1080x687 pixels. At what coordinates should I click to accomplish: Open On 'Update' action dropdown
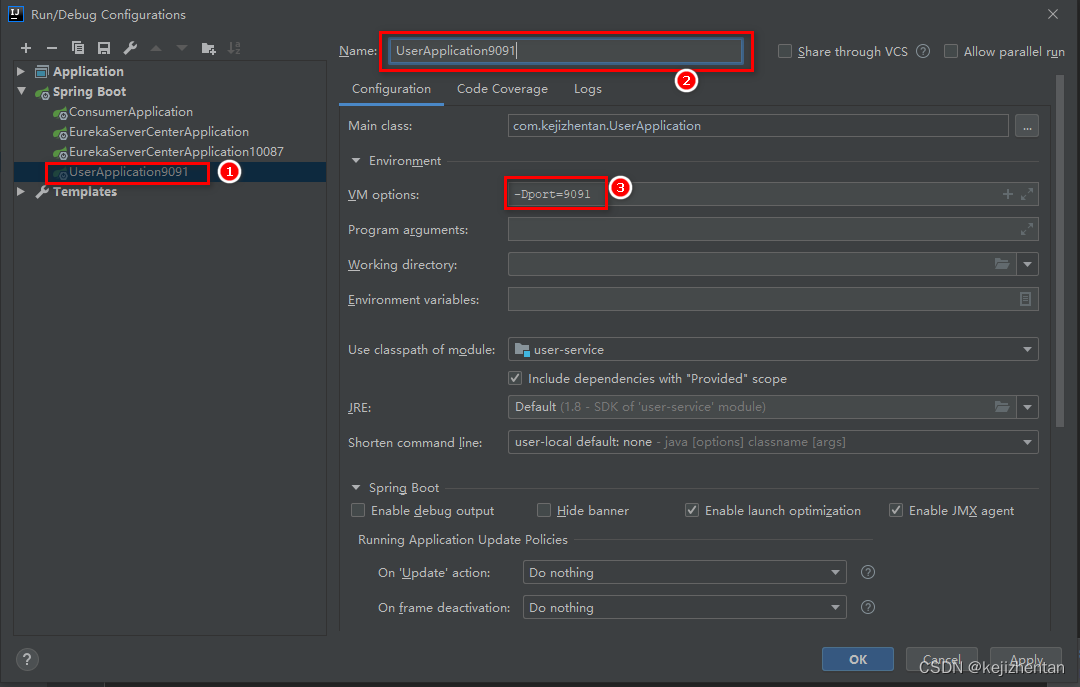pyautogui.click(x=835, y=572)
